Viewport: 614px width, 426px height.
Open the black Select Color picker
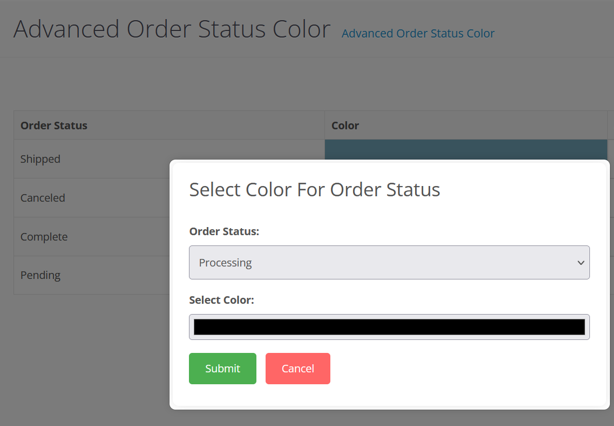coord(389,327)
